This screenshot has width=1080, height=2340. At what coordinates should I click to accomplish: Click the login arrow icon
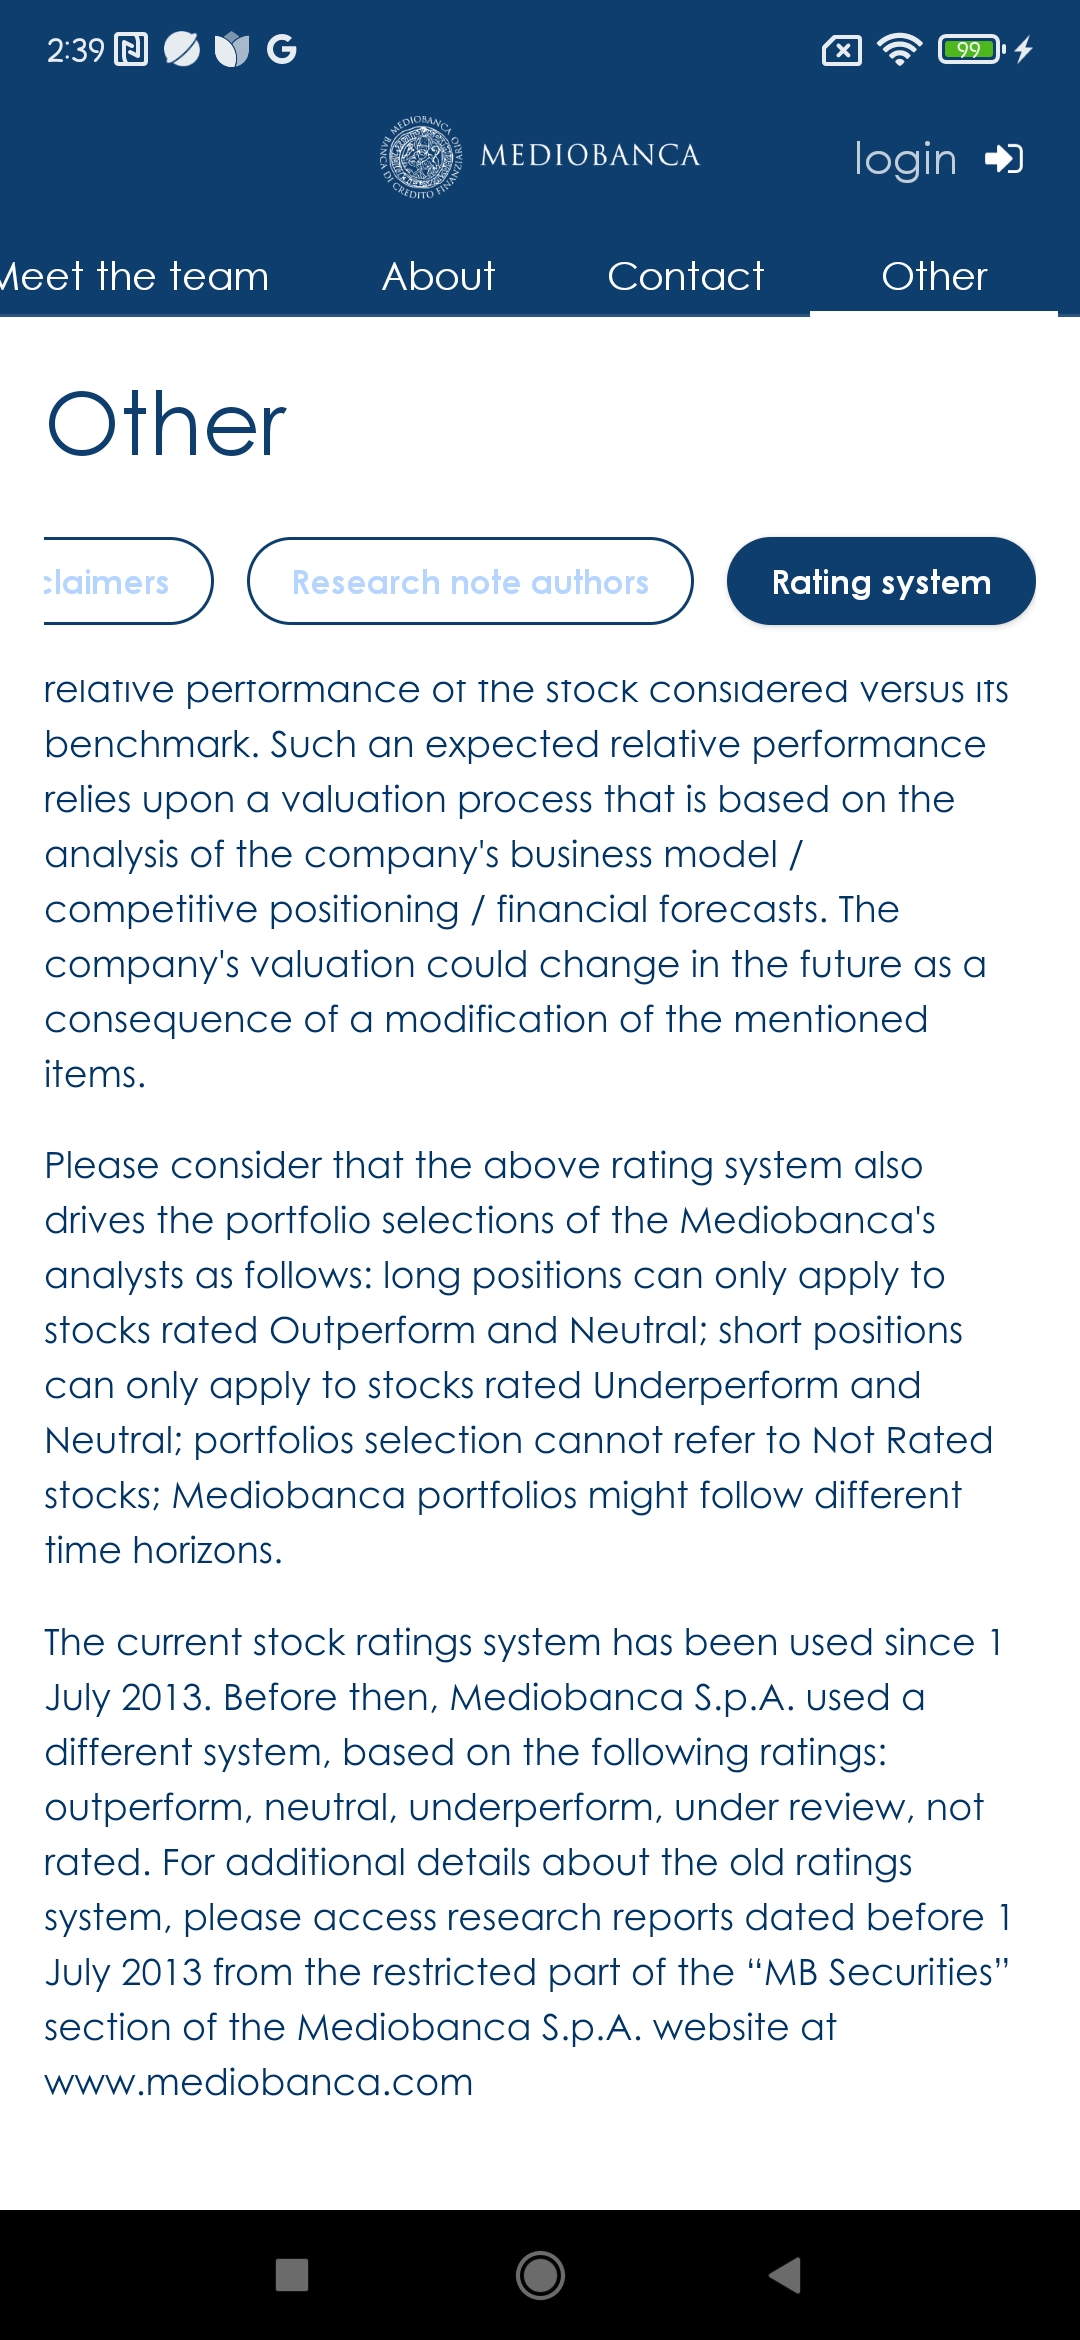coord(1004,158)
